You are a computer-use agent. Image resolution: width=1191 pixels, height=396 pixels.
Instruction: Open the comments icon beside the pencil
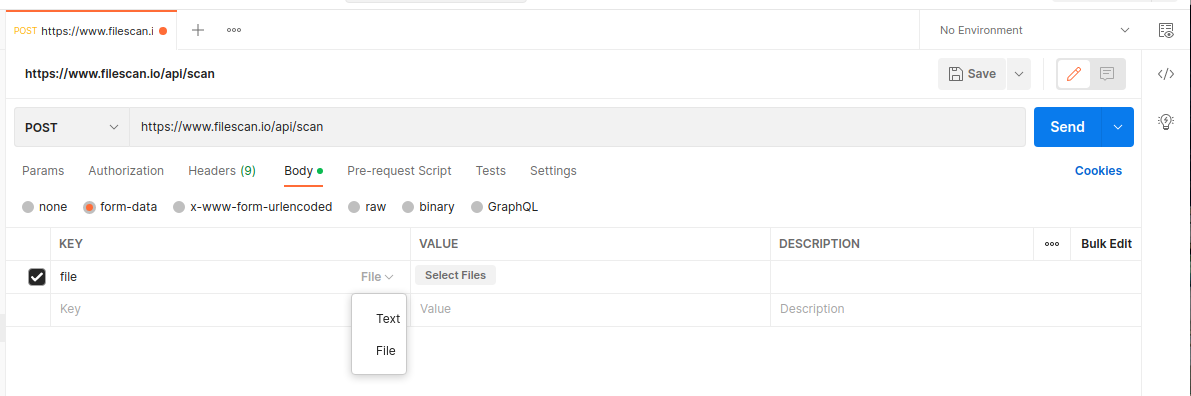1107,74
